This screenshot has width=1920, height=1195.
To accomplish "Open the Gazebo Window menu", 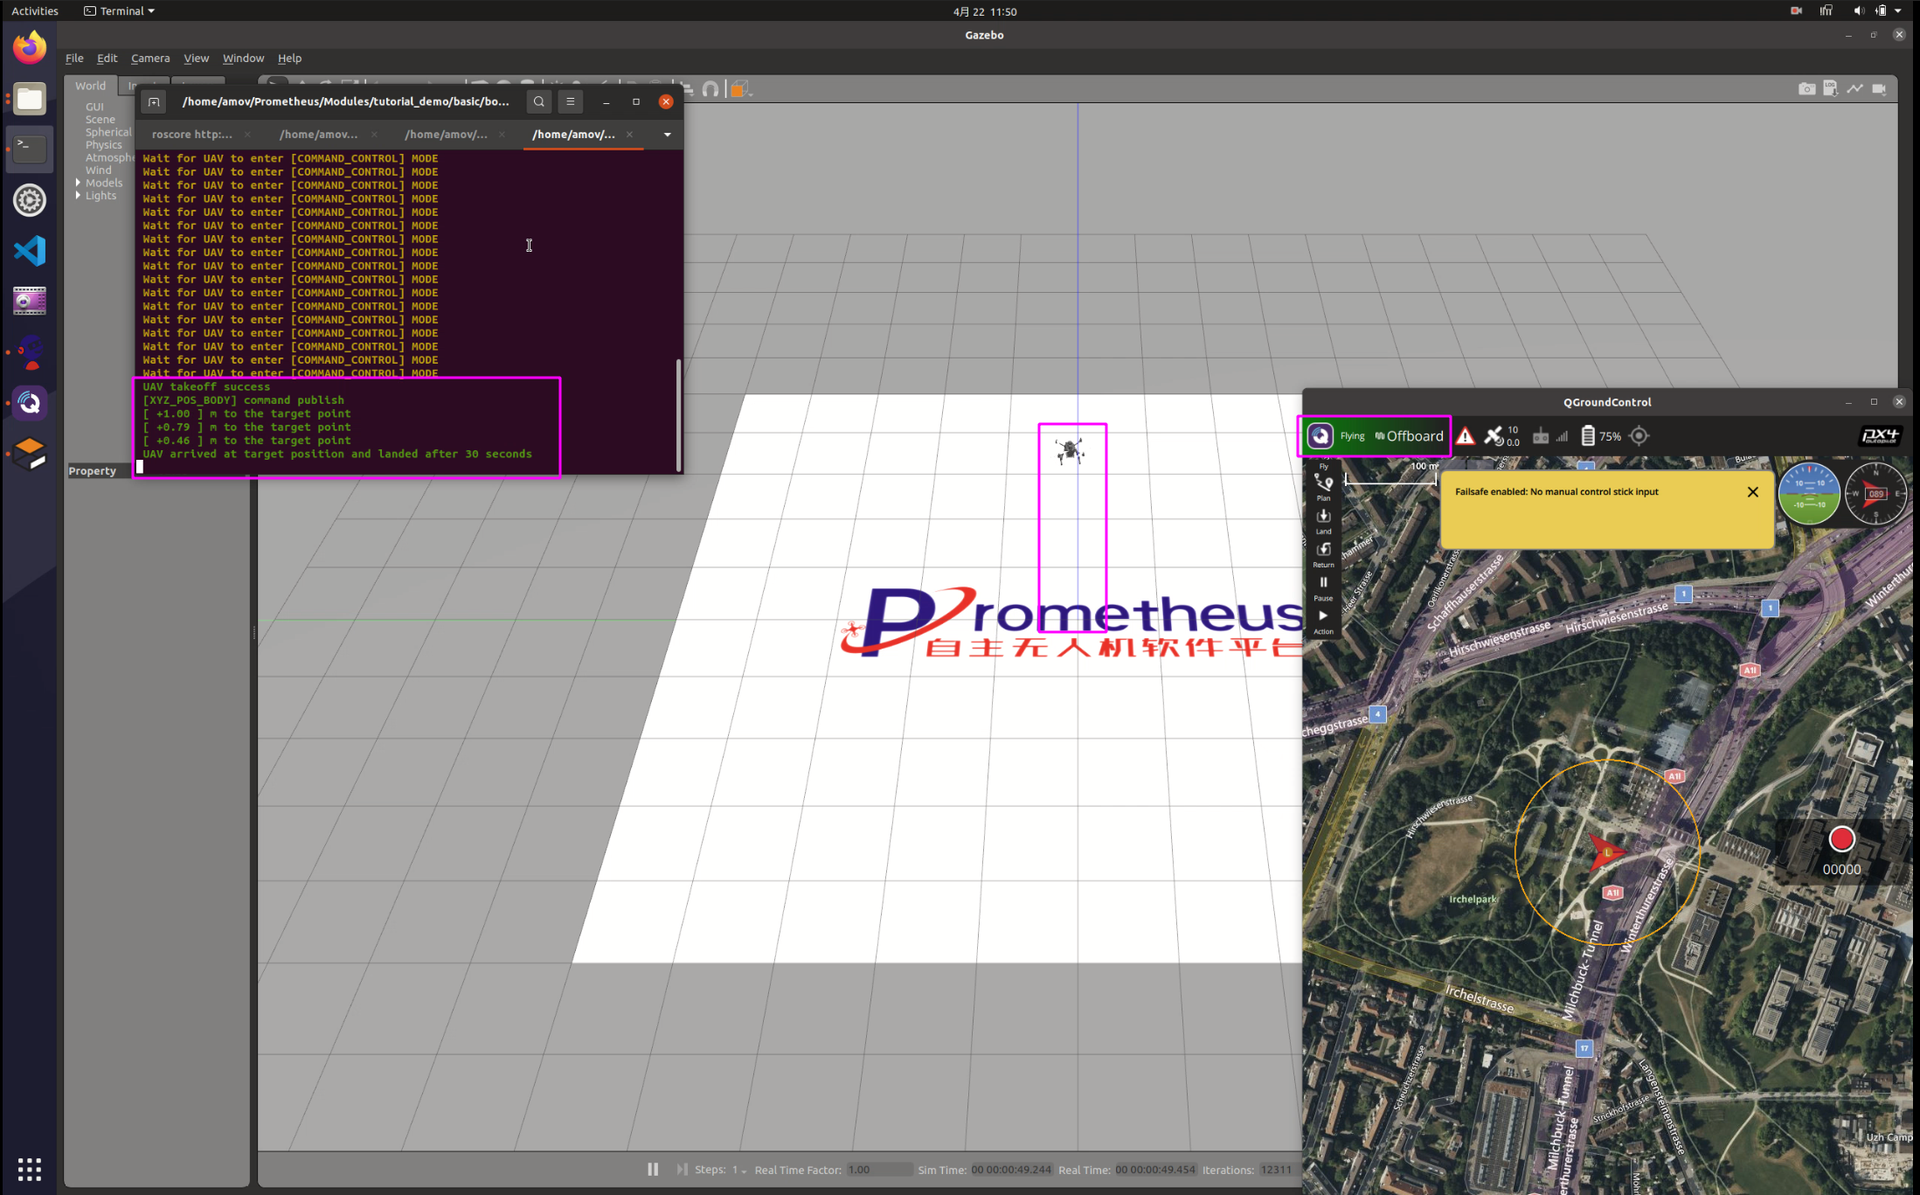I will pos(243,58).
